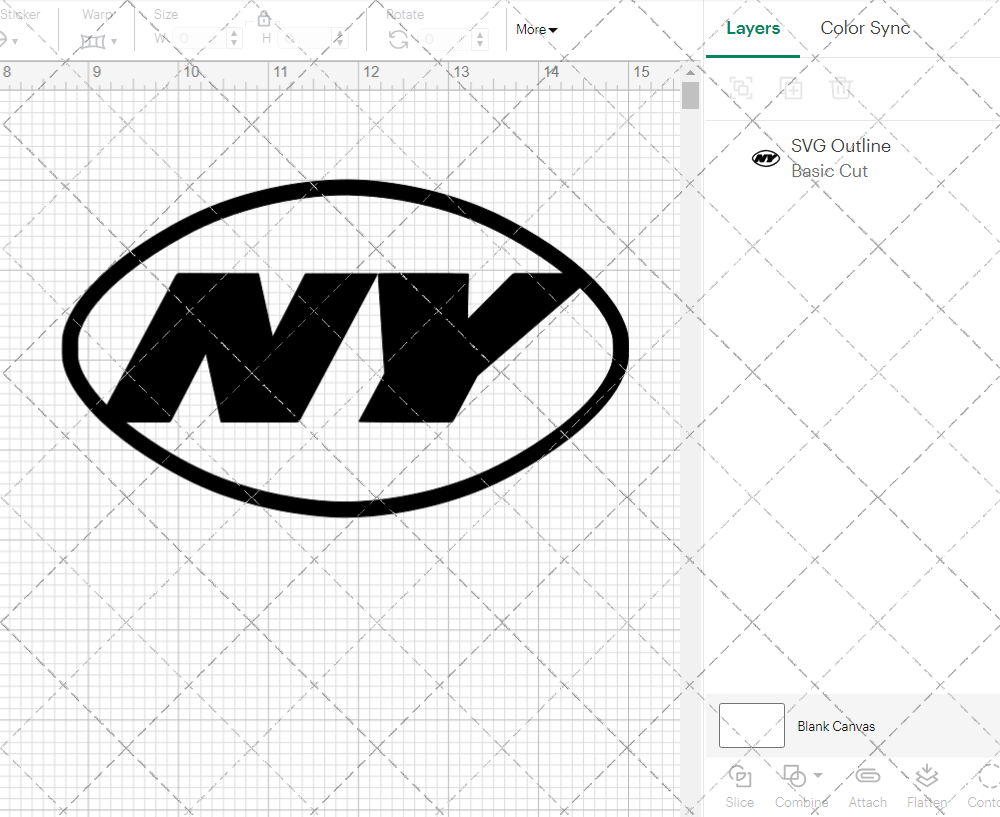1000x817 pixels.
Task: Switch to the Color Sync tab
Action: pyautogui.click(x=865, y=28)
